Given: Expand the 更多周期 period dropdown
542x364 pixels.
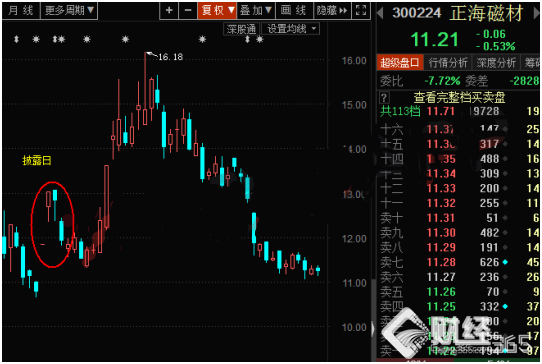Looking at the screenshot, I should 69,10.
